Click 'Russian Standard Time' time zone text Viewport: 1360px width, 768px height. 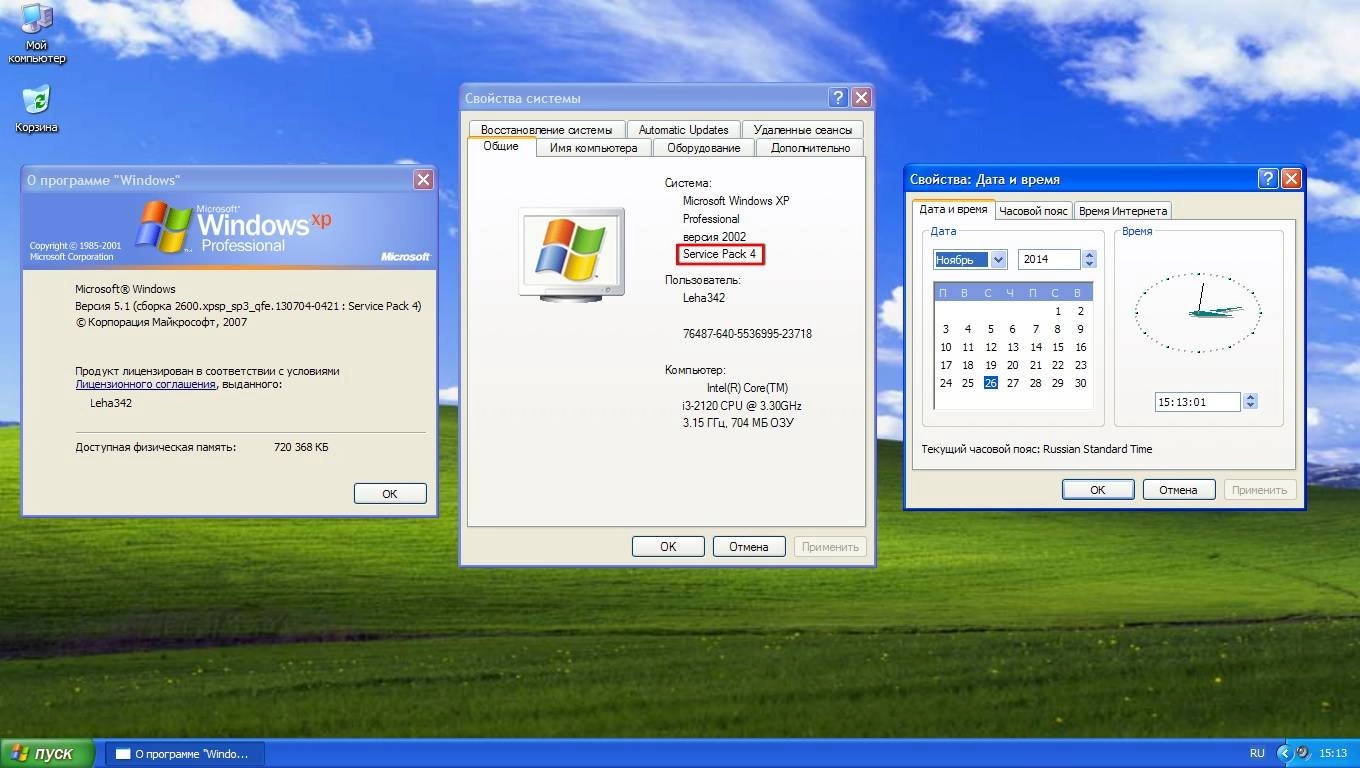(x=1097, y=449)
